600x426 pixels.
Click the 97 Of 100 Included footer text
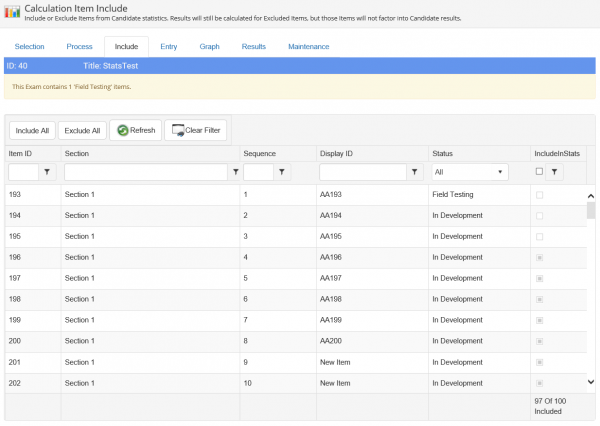pyautogui.click(x=550, y=406)
